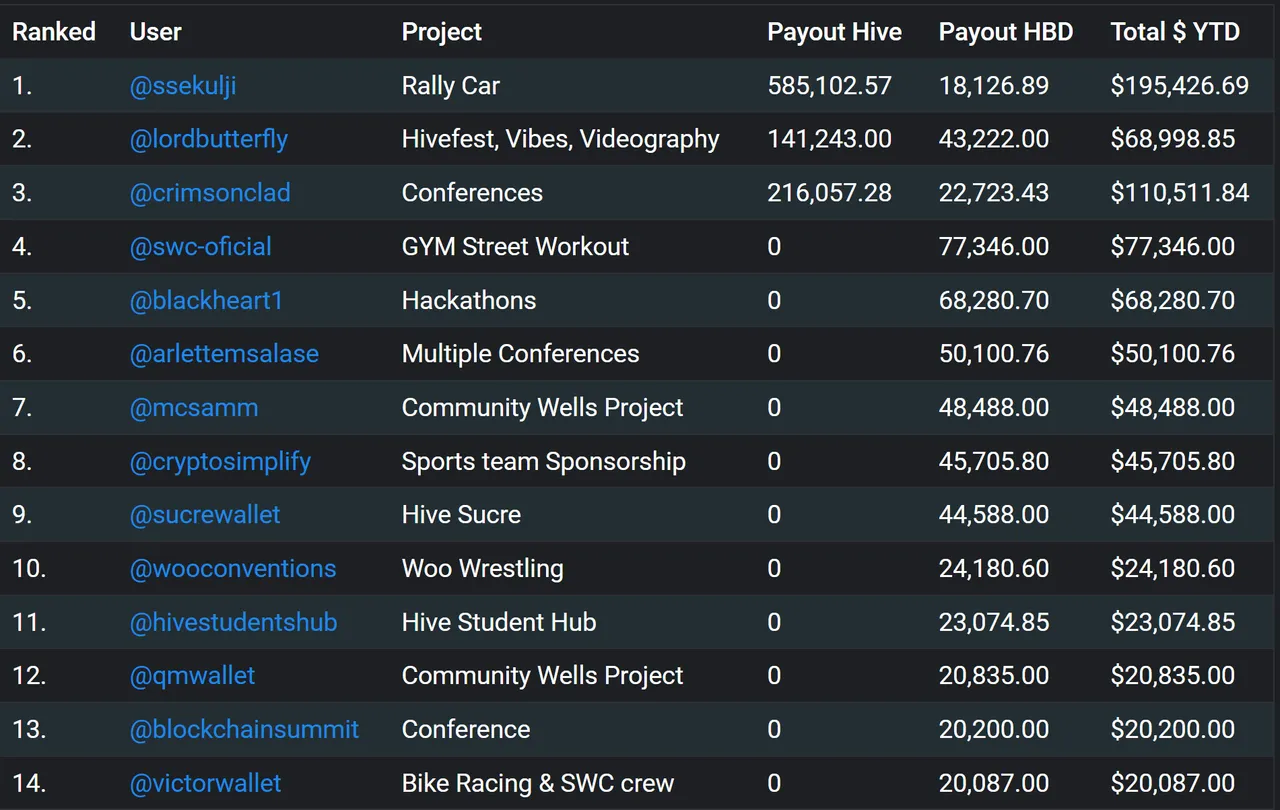The image size is (1280, 810).
Task: Open the @cryptosimplify user link
Action: point(220,461)
